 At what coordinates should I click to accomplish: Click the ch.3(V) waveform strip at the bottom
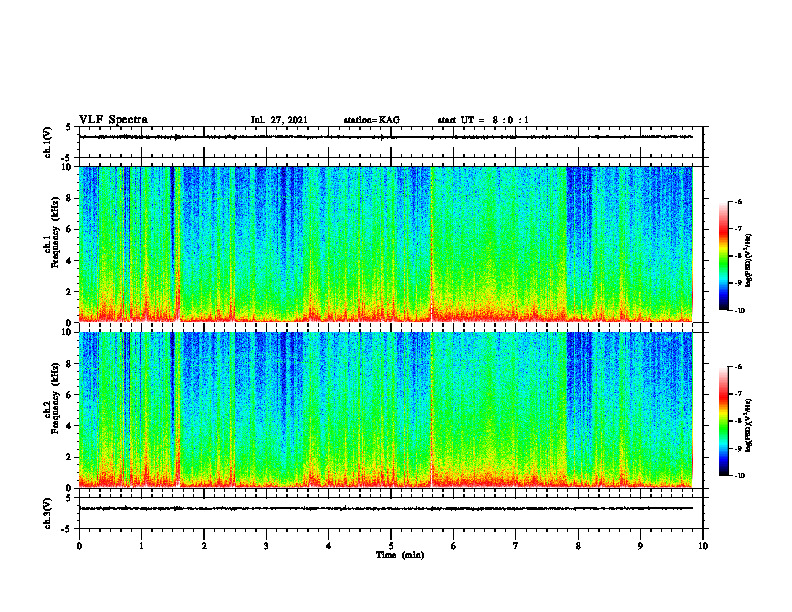391,513
